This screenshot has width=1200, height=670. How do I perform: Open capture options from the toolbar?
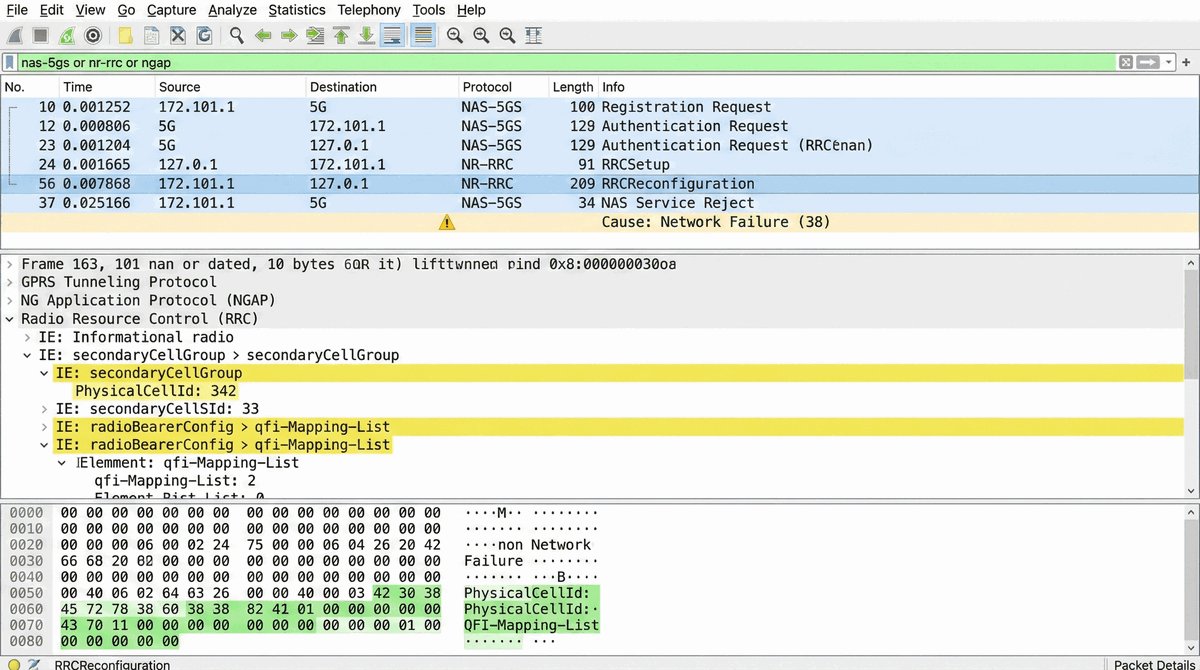93,35
